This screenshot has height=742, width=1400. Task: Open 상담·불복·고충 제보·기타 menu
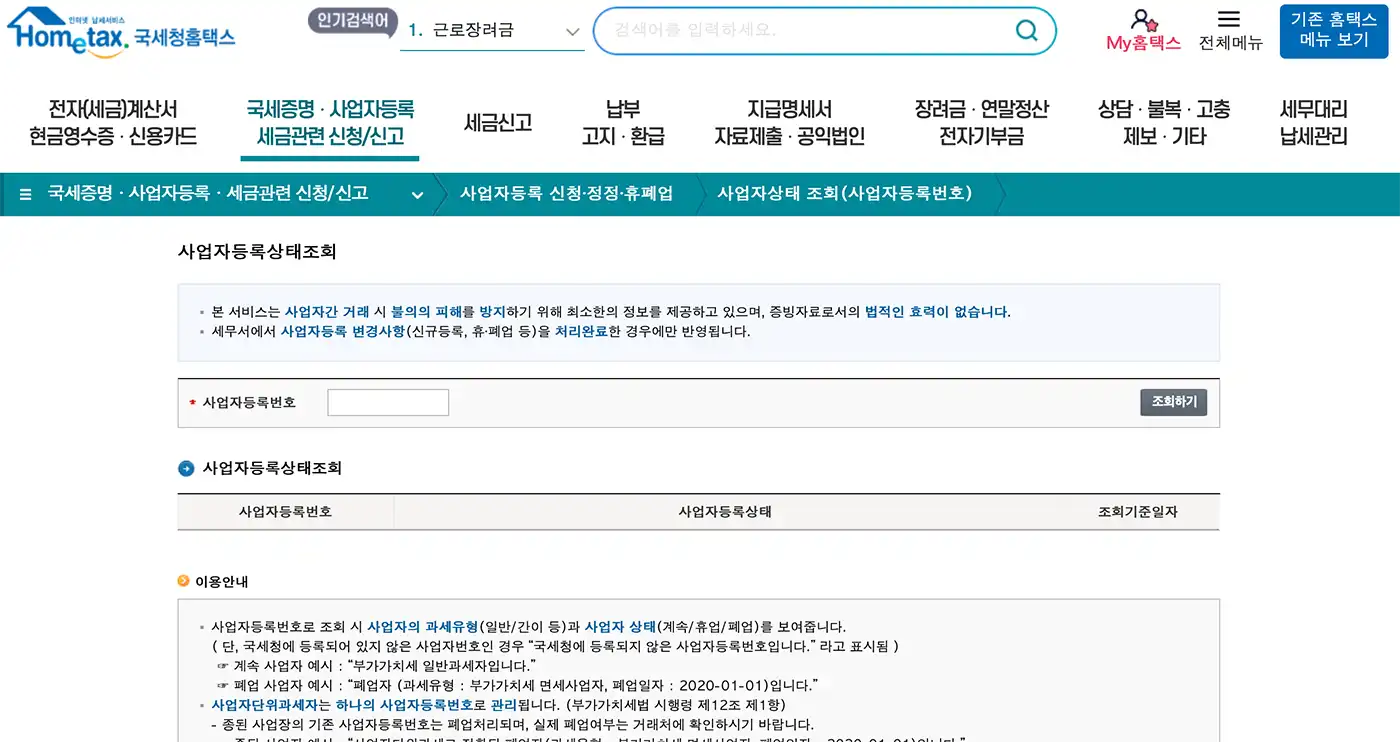point(1164,123)
